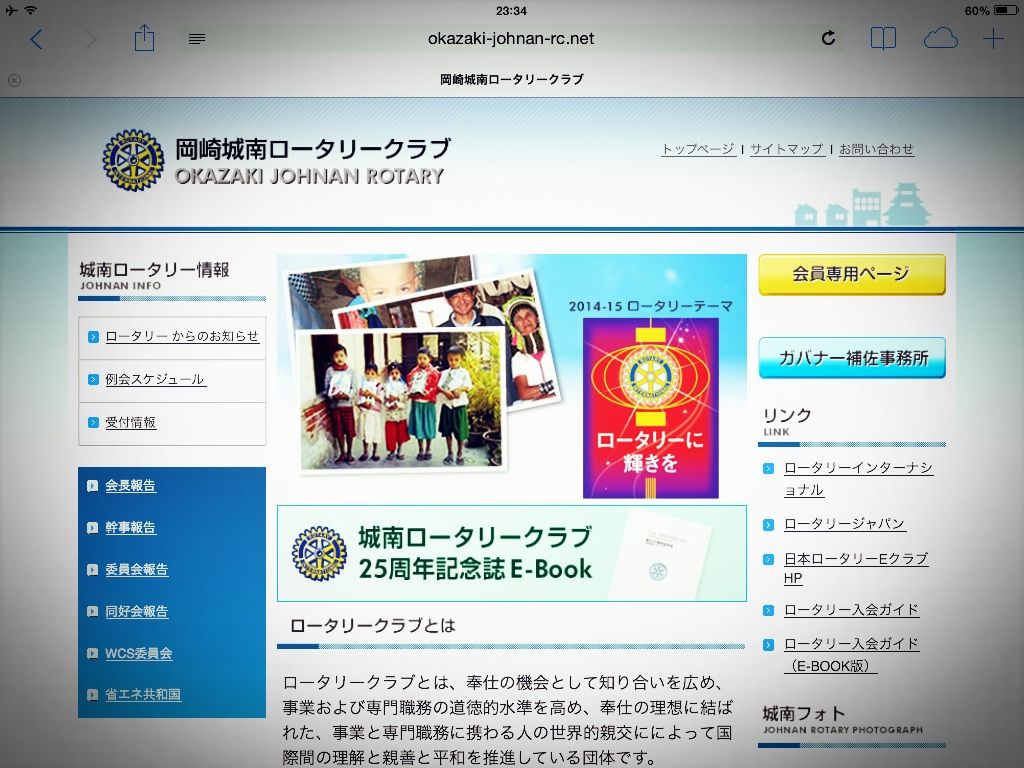Click the 城南フォト heading

[x=803, y=713]
